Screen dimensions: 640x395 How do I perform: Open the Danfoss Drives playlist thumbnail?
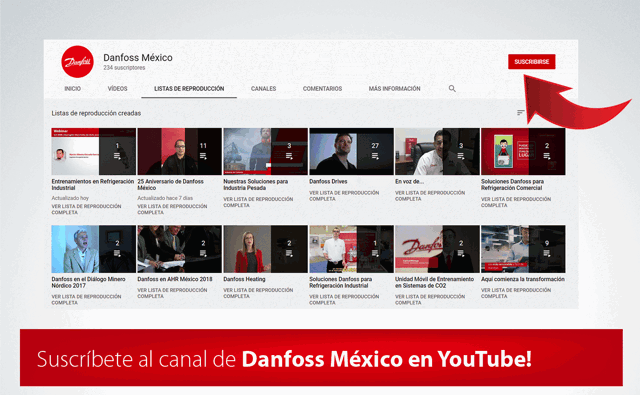click(351, 151)
